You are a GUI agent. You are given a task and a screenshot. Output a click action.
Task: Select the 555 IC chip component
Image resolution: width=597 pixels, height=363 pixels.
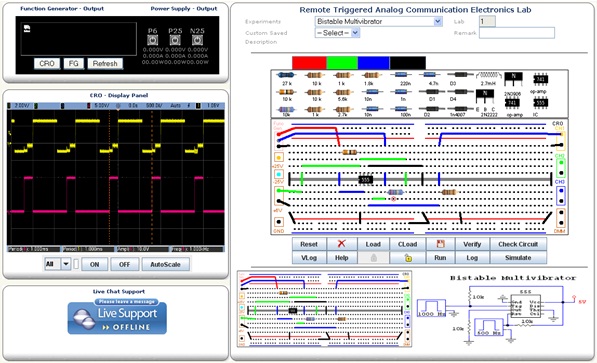coord(540,102)
